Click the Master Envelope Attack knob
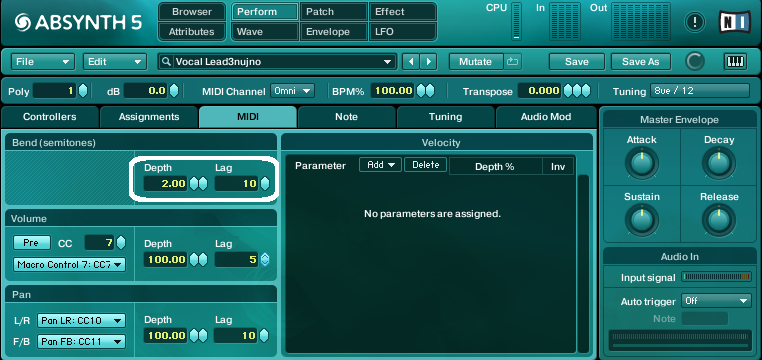The height and width of the screenshot is (360, 762). pos(641,163)
